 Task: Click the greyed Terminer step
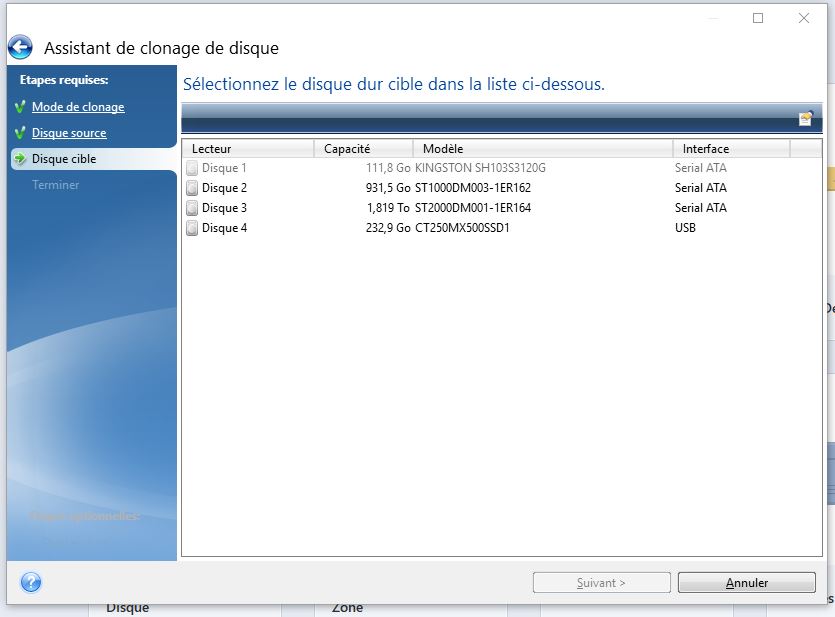[55, 185]
